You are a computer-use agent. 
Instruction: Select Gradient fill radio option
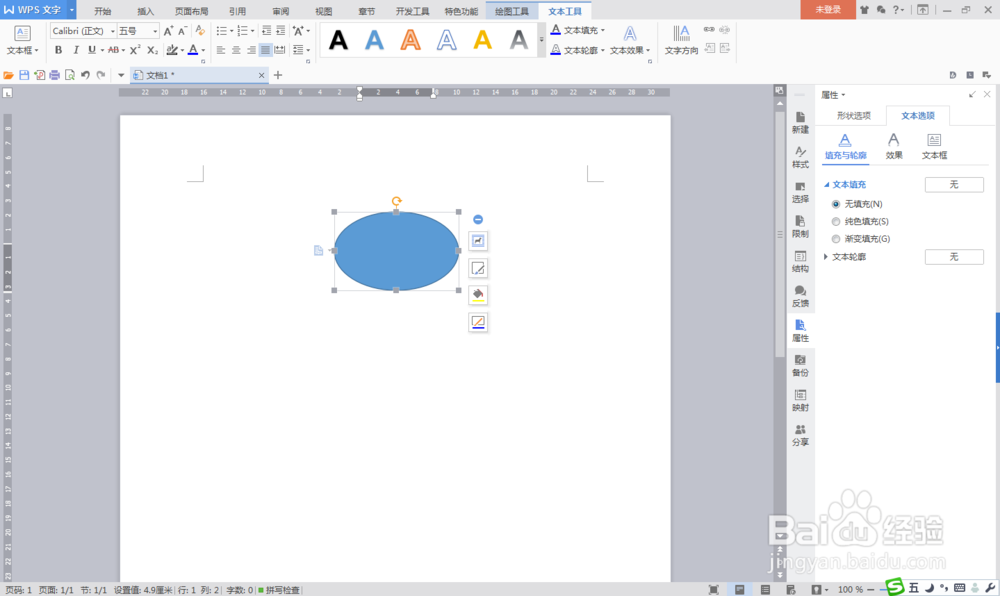click(835, 238)
